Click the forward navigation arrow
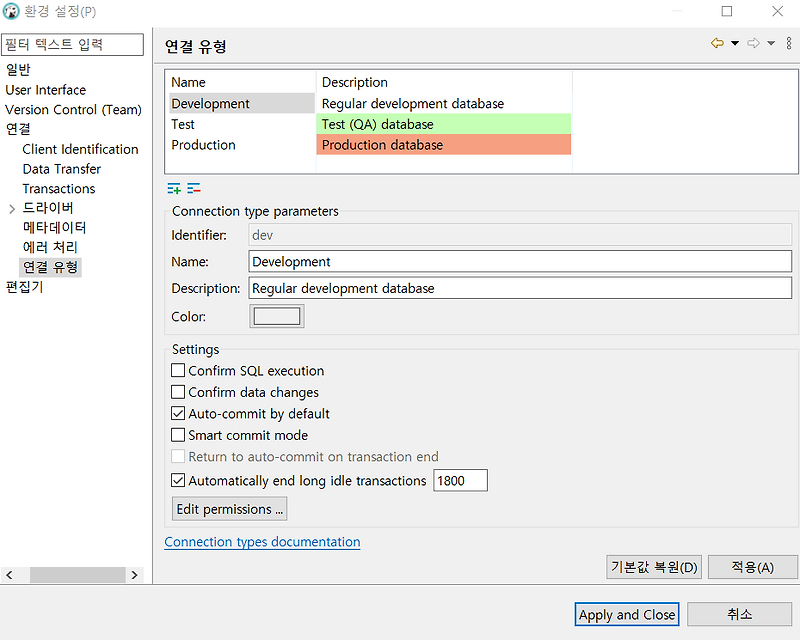 click(753, 43)
